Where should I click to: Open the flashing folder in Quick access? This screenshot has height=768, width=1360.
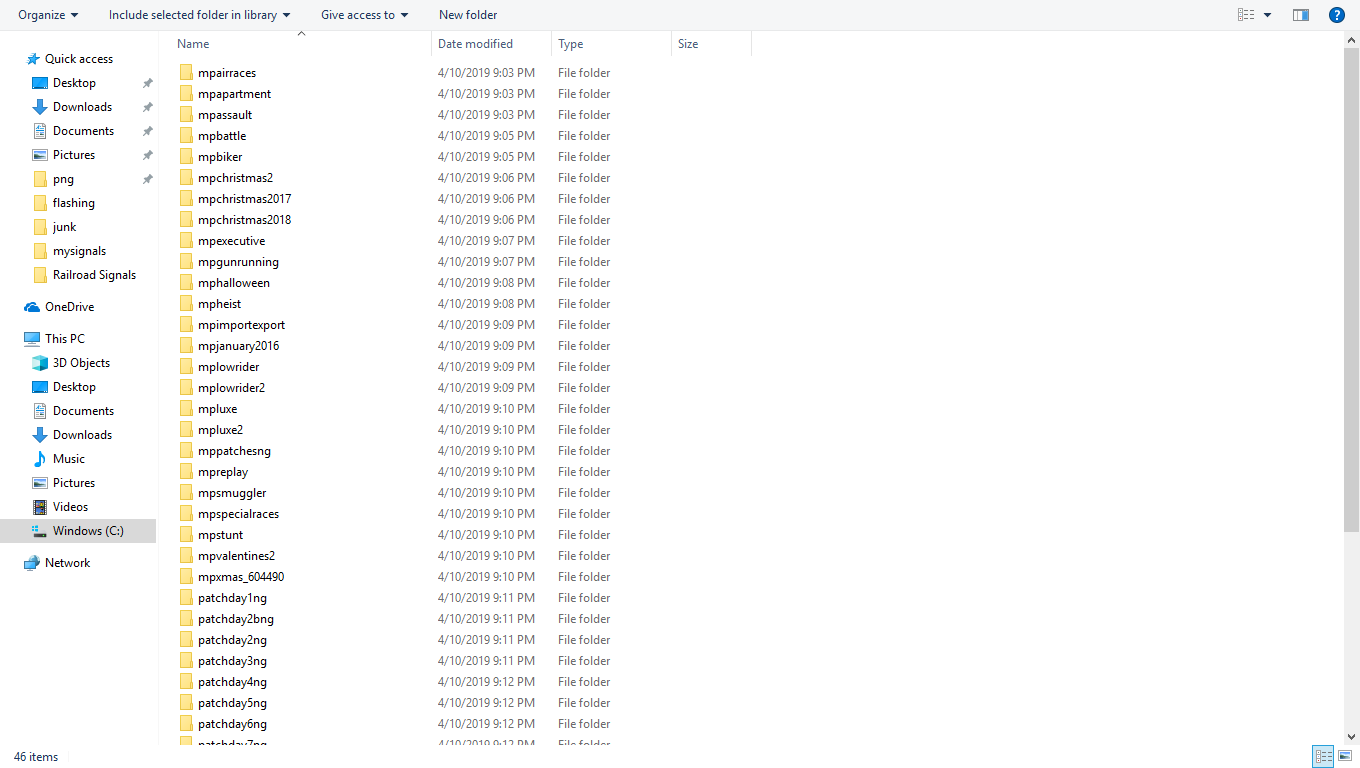tap(73, 203)
